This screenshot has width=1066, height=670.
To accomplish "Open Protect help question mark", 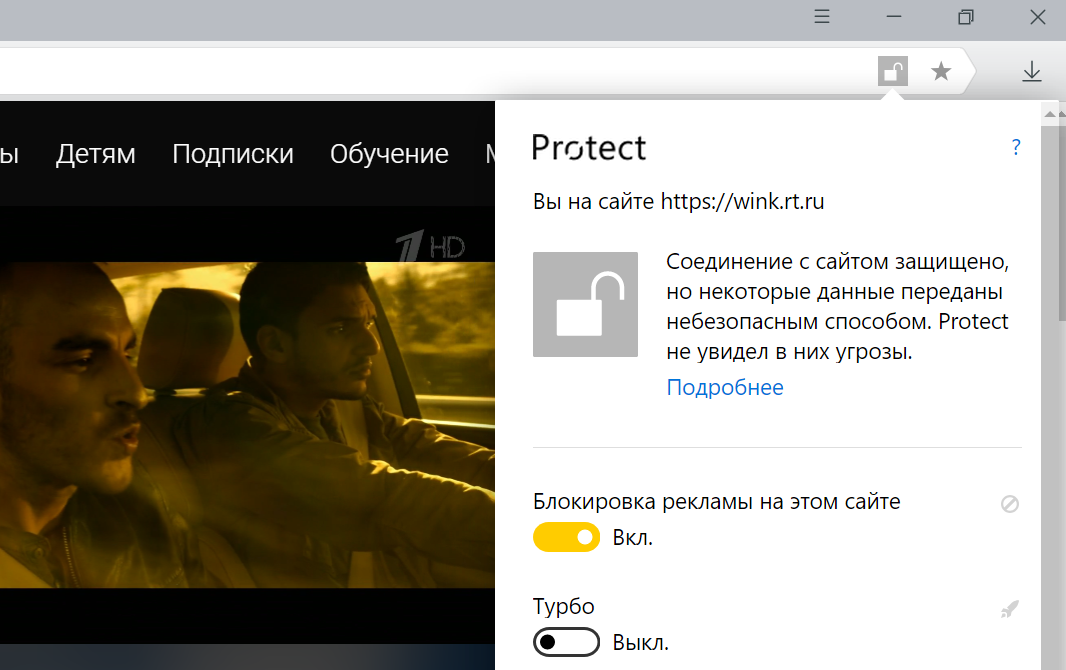I will coord(1016,147).
